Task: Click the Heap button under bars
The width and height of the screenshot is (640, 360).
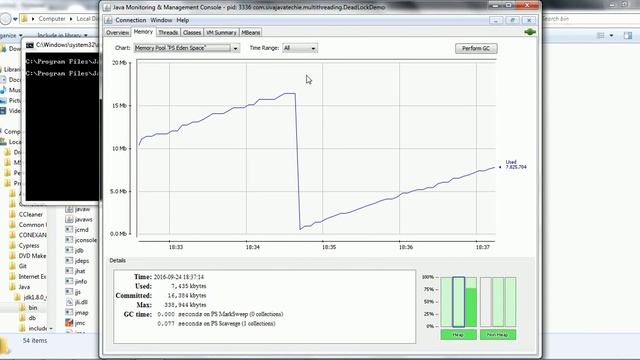Action: click(458, 335)
